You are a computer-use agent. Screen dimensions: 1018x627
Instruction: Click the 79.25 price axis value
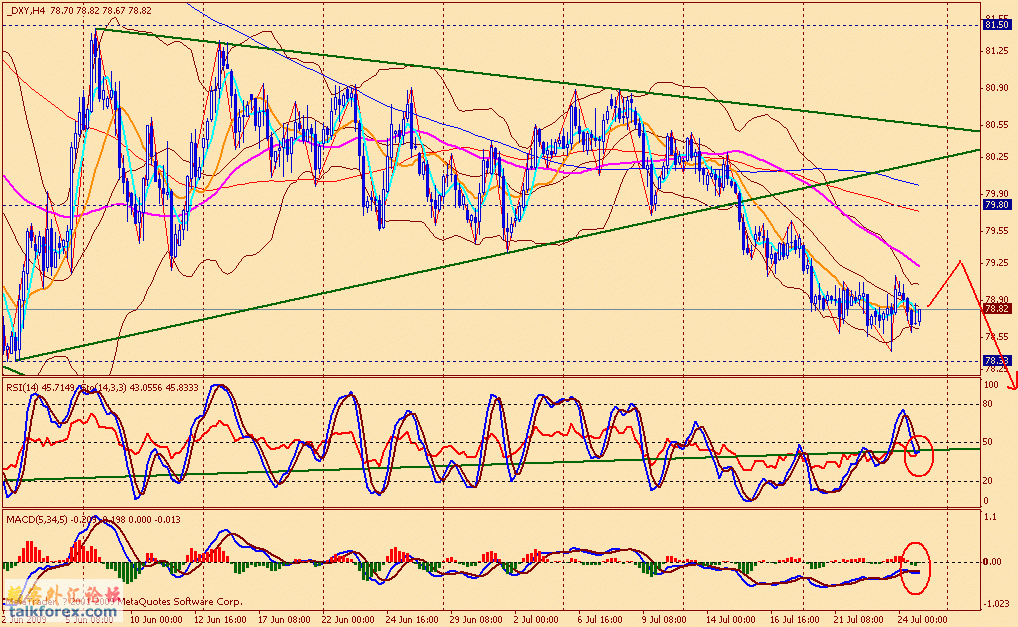point(997,263)
